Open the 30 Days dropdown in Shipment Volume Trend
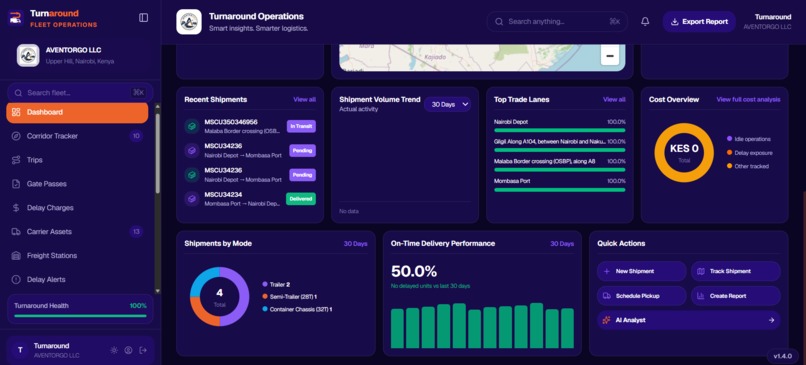The image size is (806, 365). point(447,104)
